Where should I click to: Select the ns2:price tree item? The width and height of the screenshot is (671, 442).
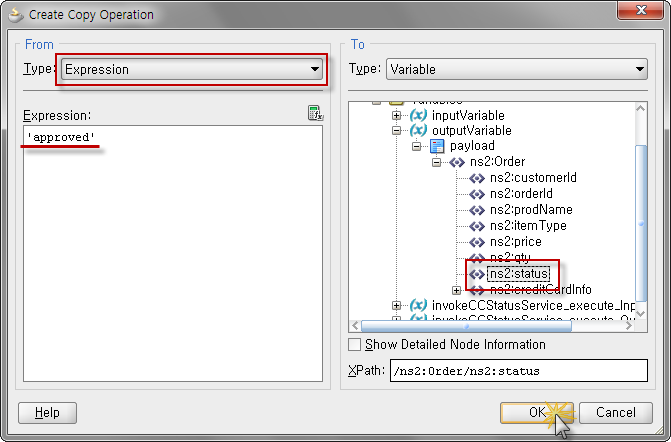[x=516, y=242]
